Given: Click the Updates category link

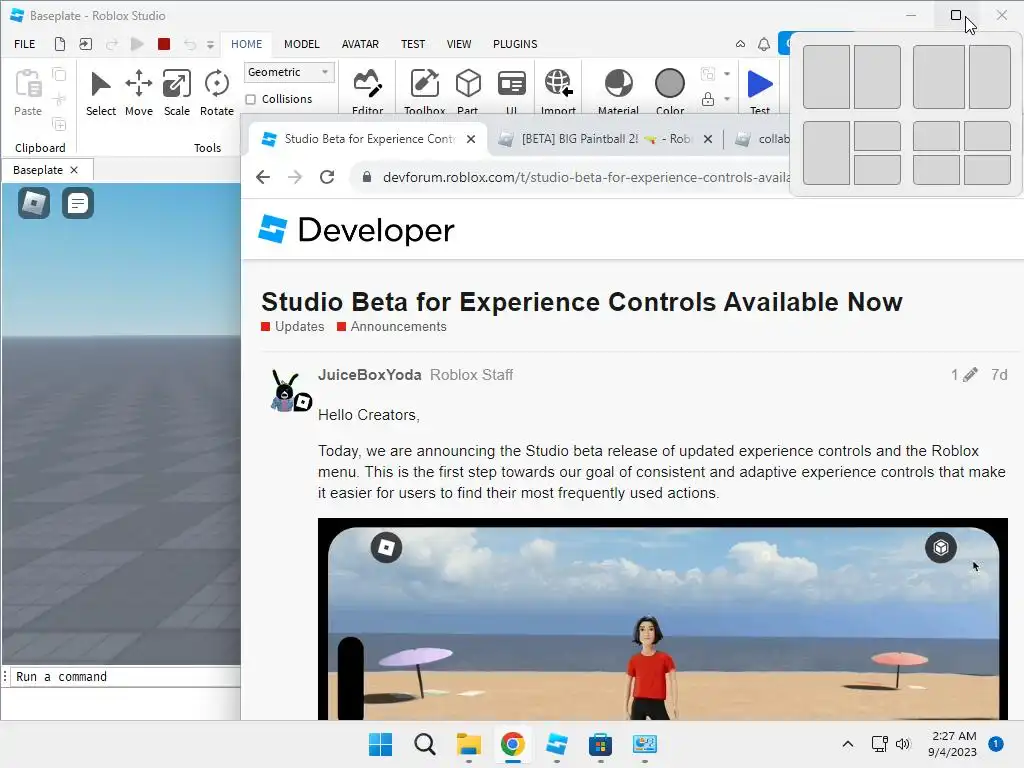Looking at the screenshot, I should pos(293,327).
